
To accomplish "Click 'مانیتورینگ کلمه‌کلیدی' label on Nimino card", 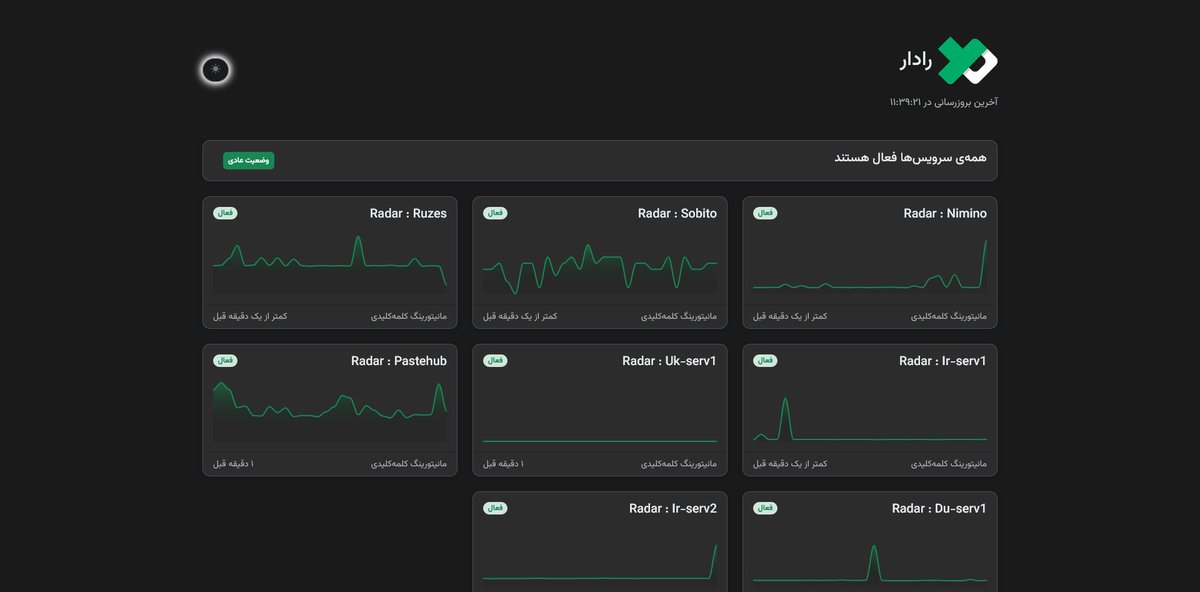I will (x=949, y=316).
